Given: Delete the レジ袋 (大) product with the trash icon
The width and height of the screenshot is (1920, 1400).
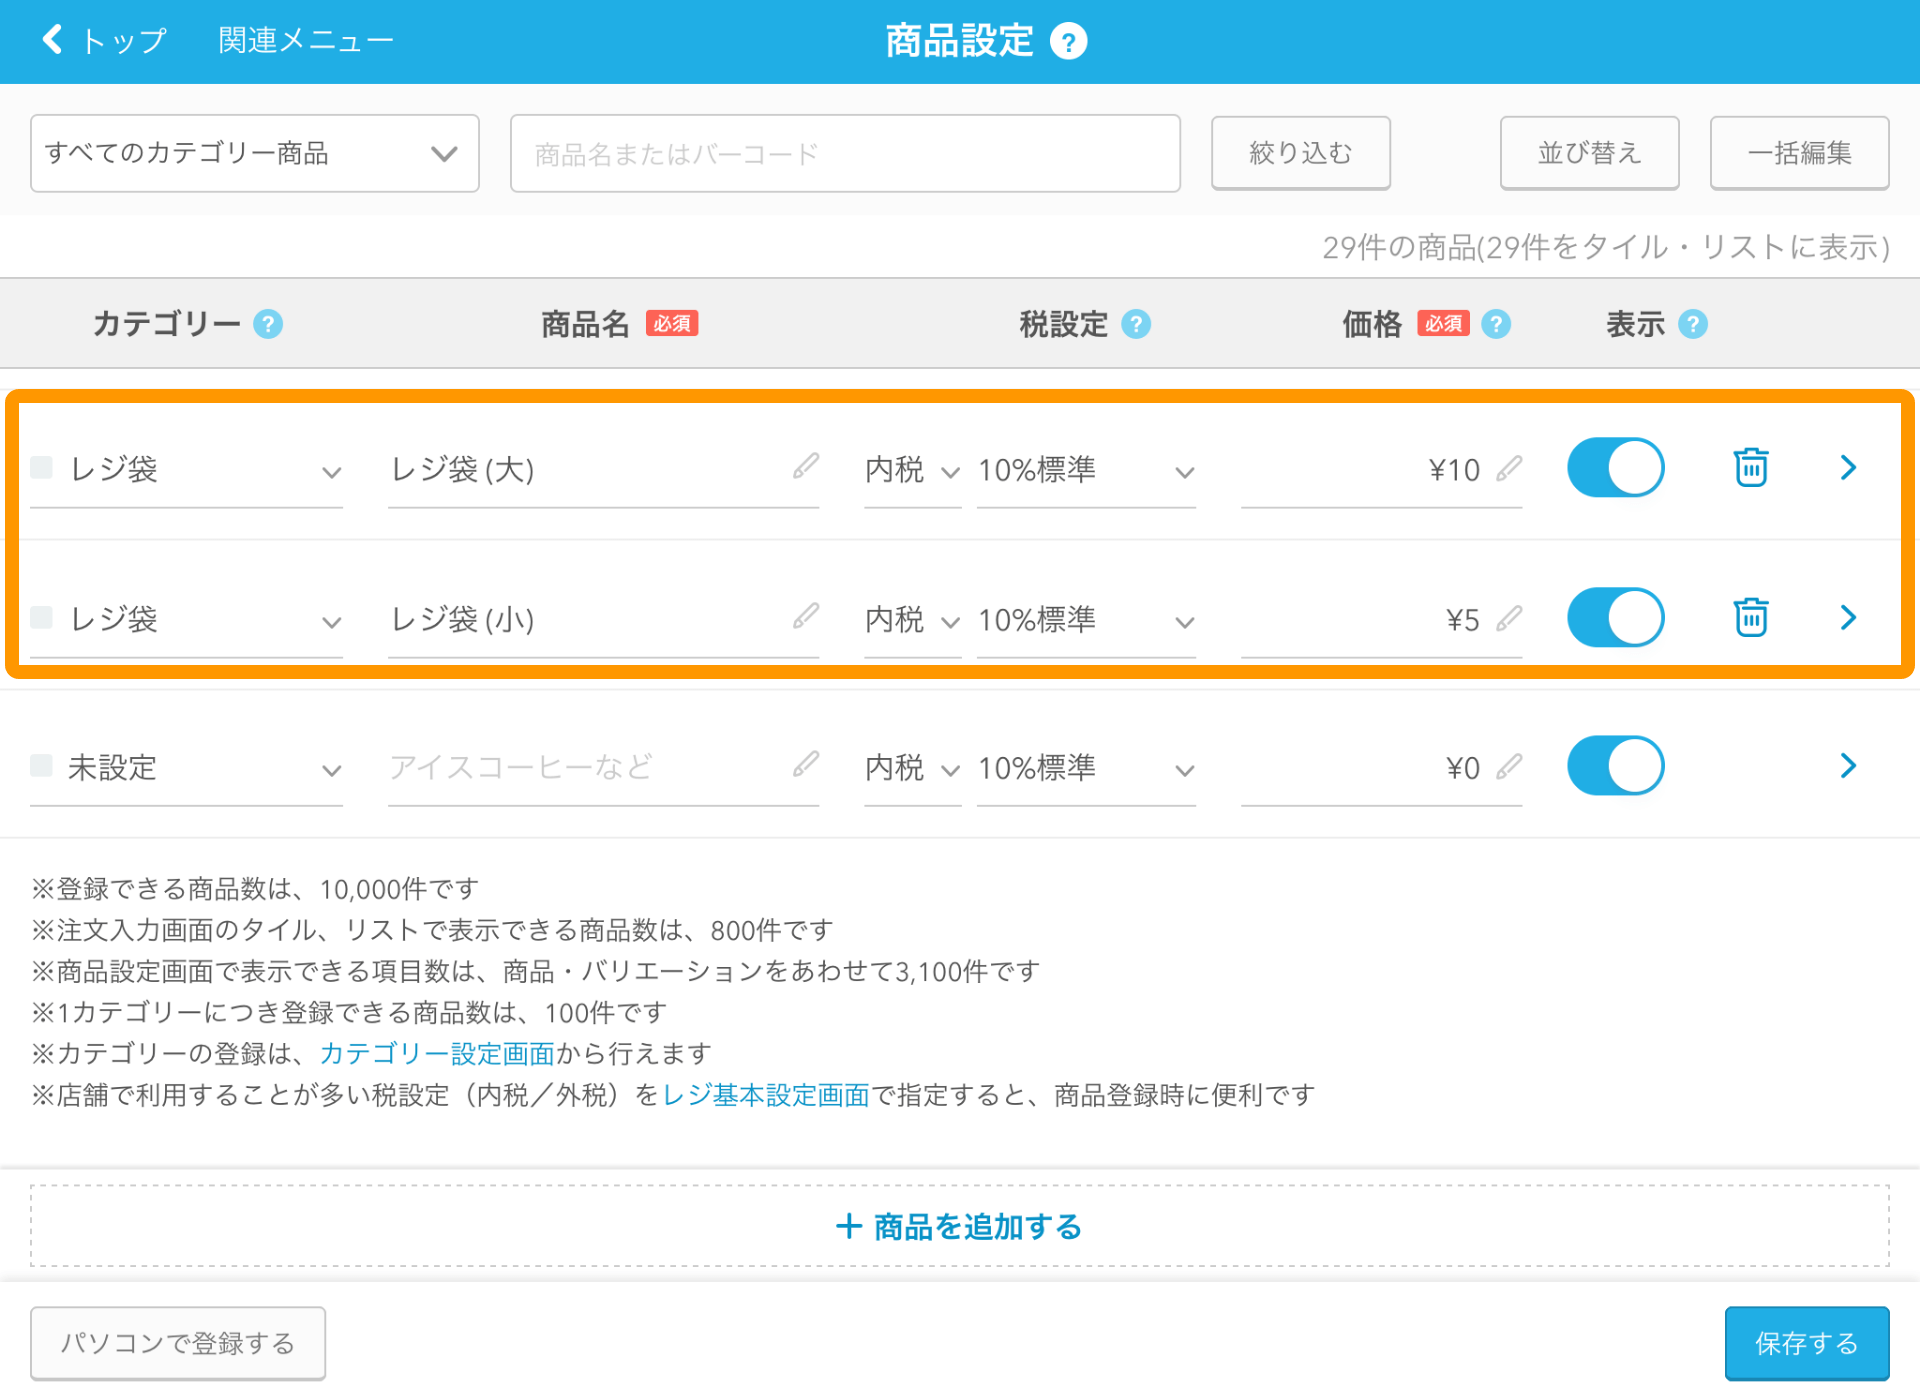Looking at the screenshot, I should [x=1751, y=467].
